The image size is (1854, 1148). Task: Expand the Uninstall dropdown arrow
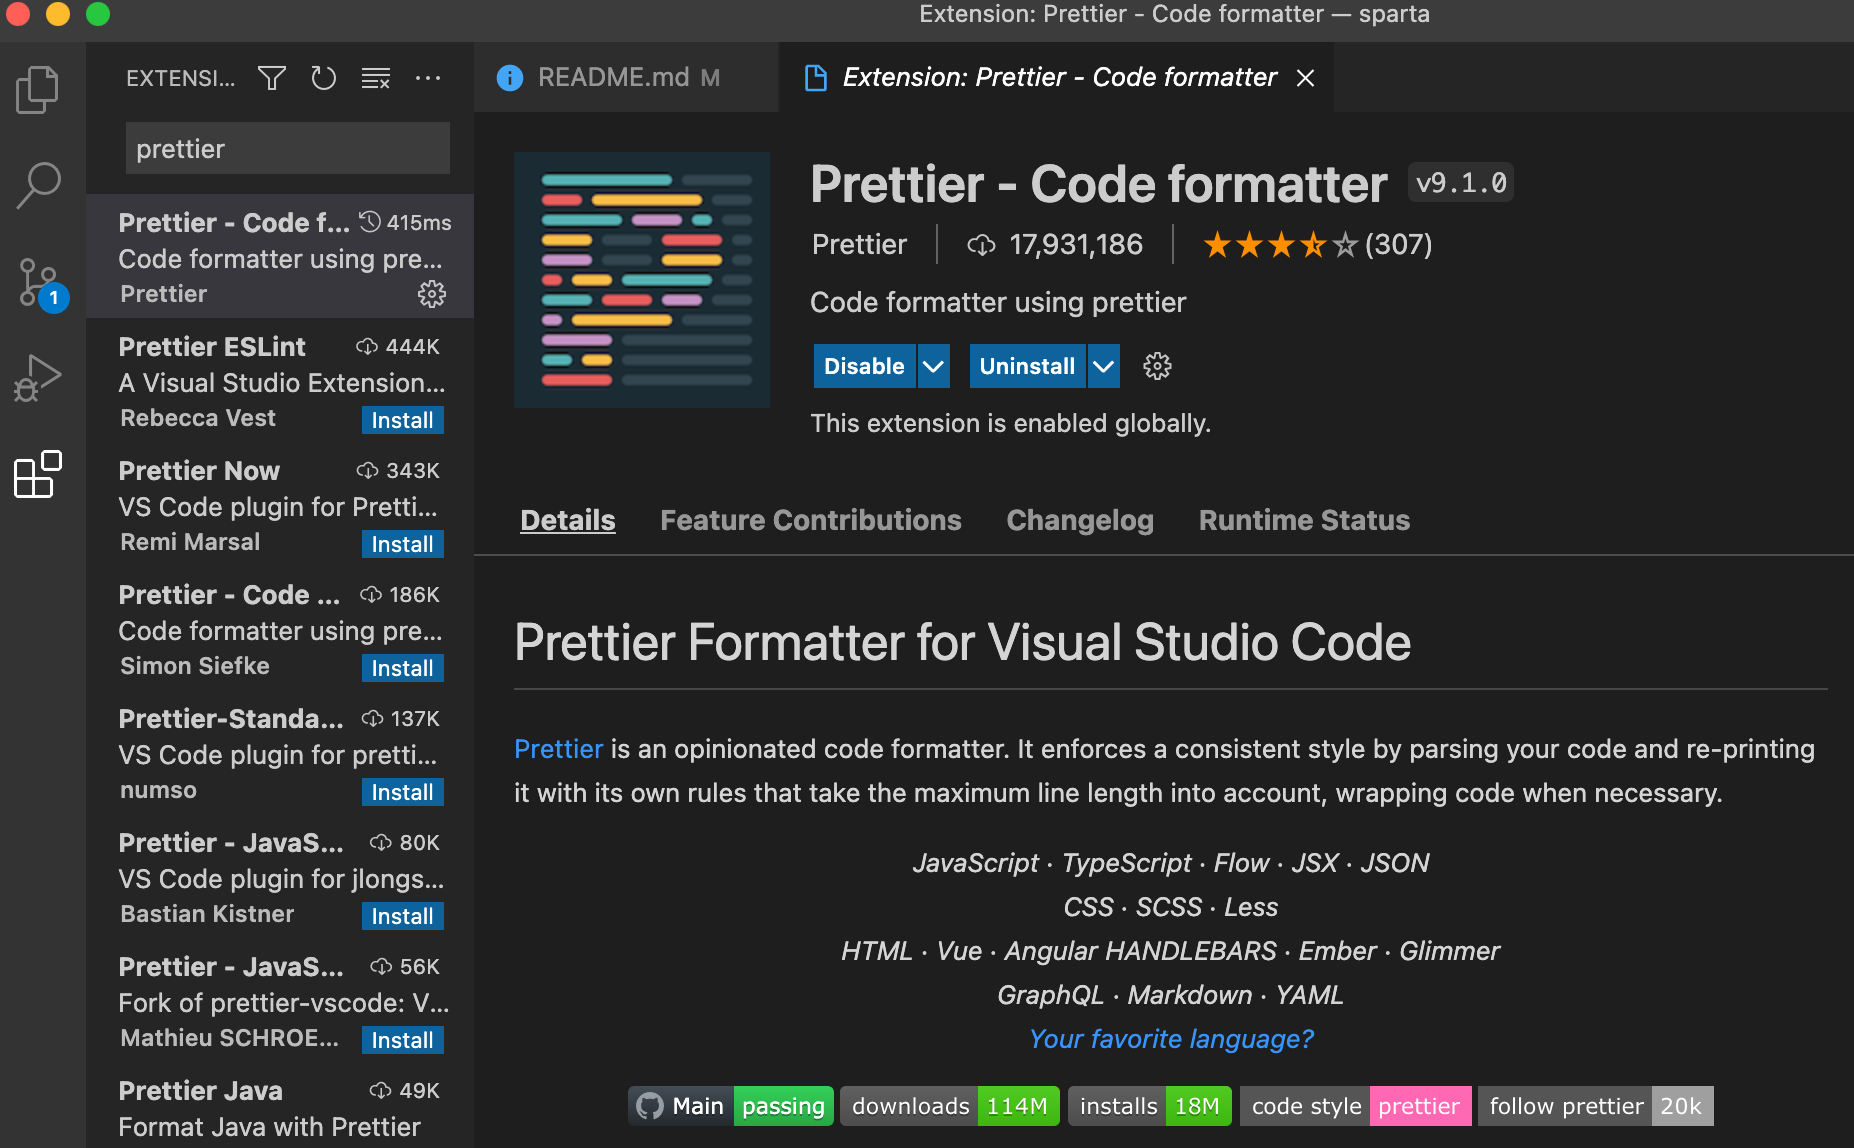click(x=1103, y=366)
